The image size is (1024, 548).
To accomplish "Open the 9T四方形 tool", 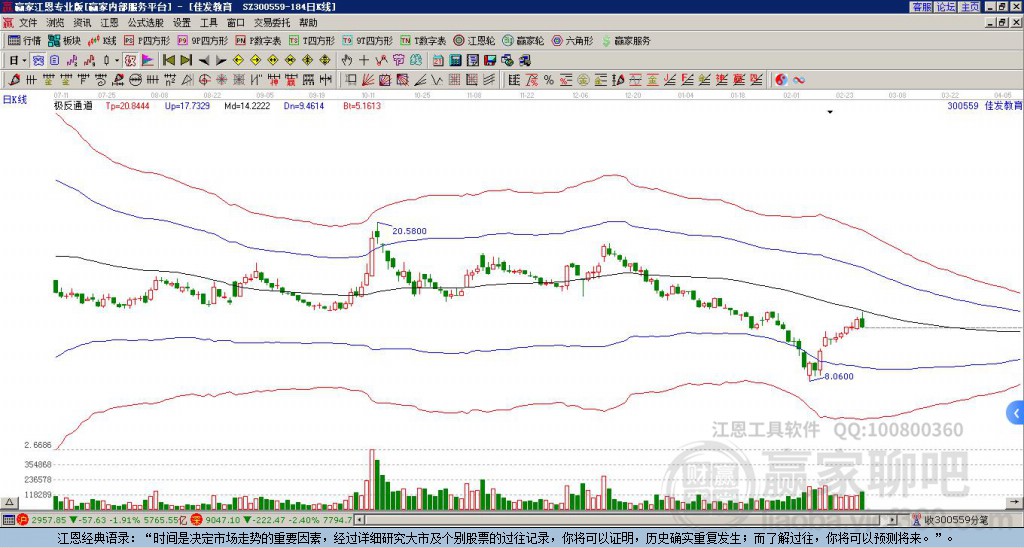I will click(x=368, y=40).
